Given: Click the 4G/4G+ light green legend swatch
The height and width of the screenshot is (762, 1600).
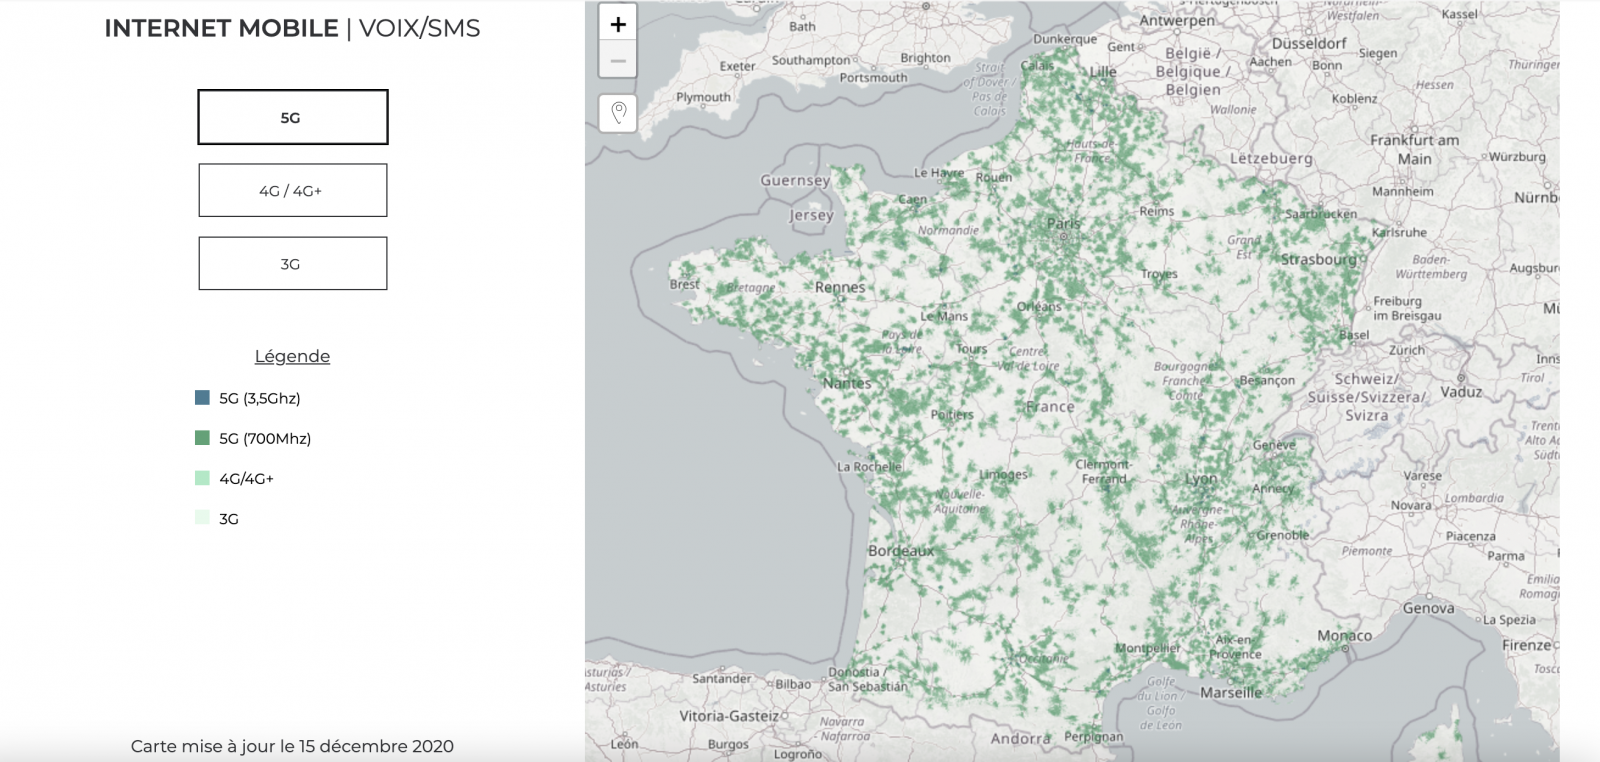Looking at the screenshot, I should coord(202,478).
